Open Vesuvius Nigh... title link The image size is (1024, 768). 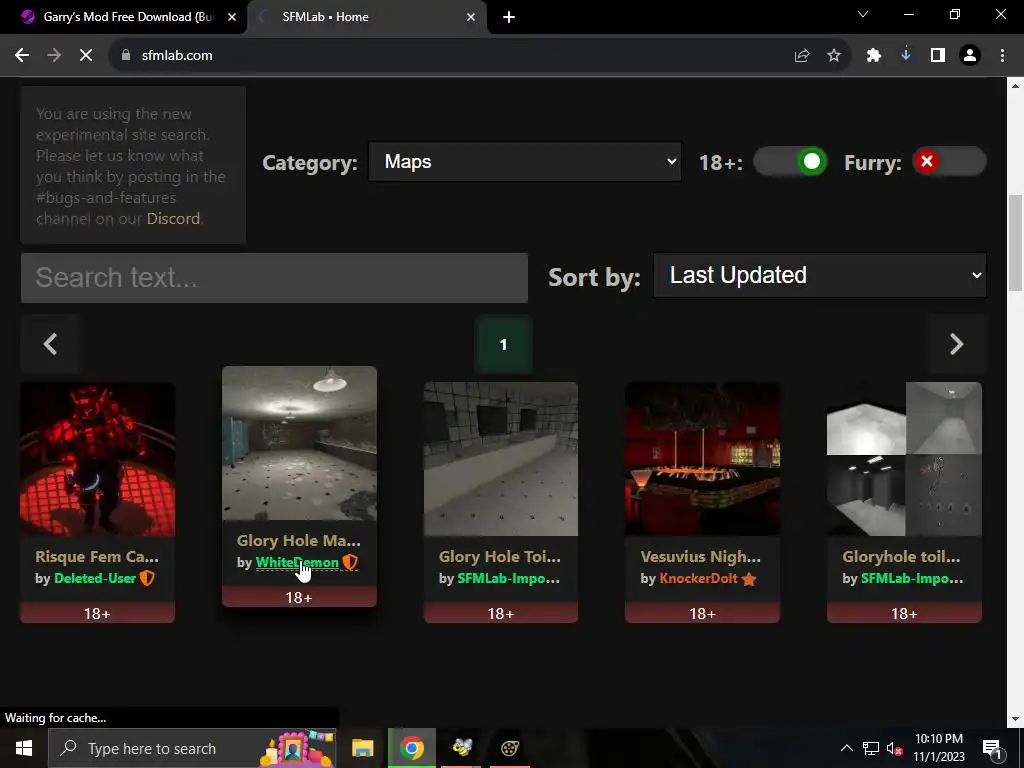click(701, 557)
